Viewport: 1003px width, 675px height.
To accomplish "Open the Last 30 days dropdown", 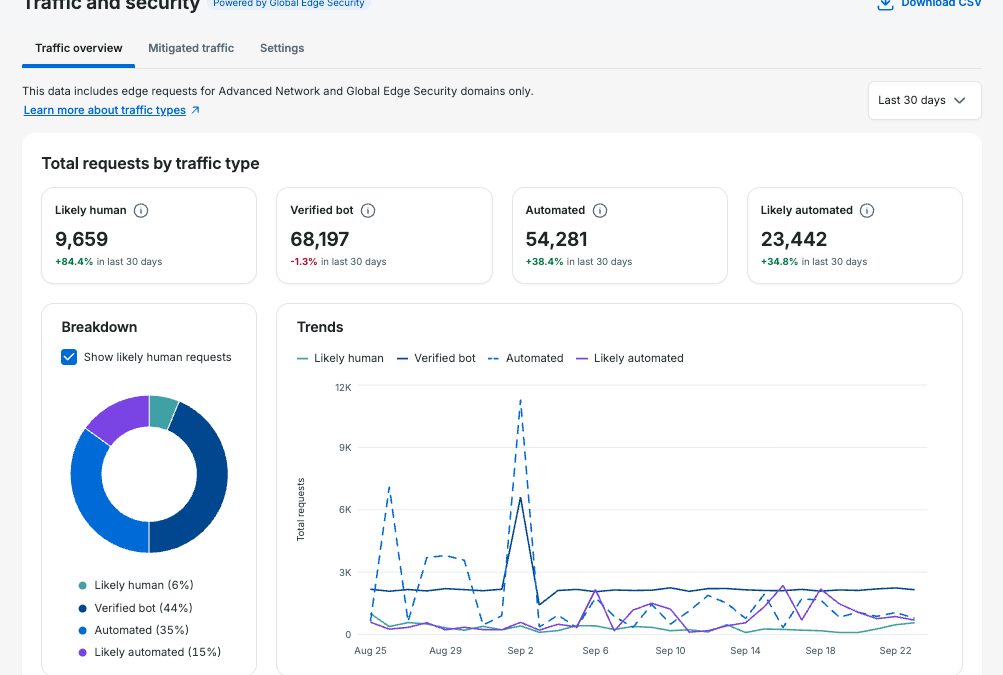I will tap(924, 100).
